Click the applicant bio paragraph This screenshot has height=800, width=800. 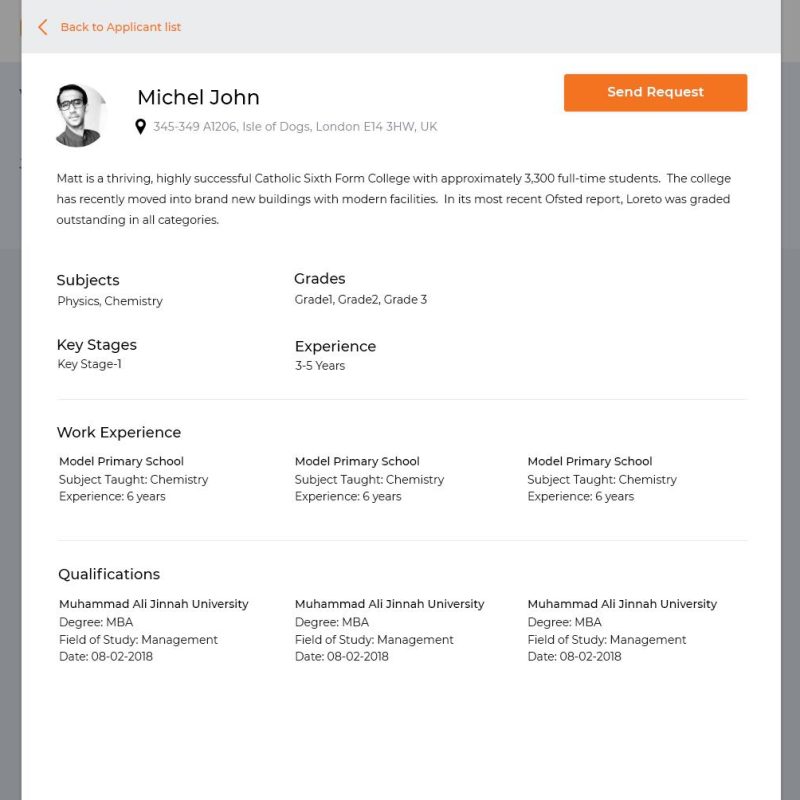pos(393,199)
